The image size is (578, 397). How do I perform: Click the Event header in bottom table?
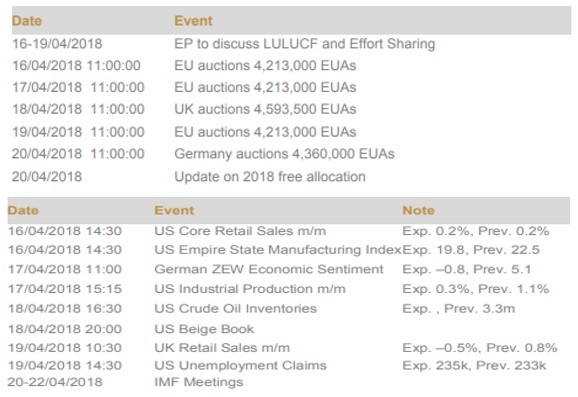coord(174,210)
